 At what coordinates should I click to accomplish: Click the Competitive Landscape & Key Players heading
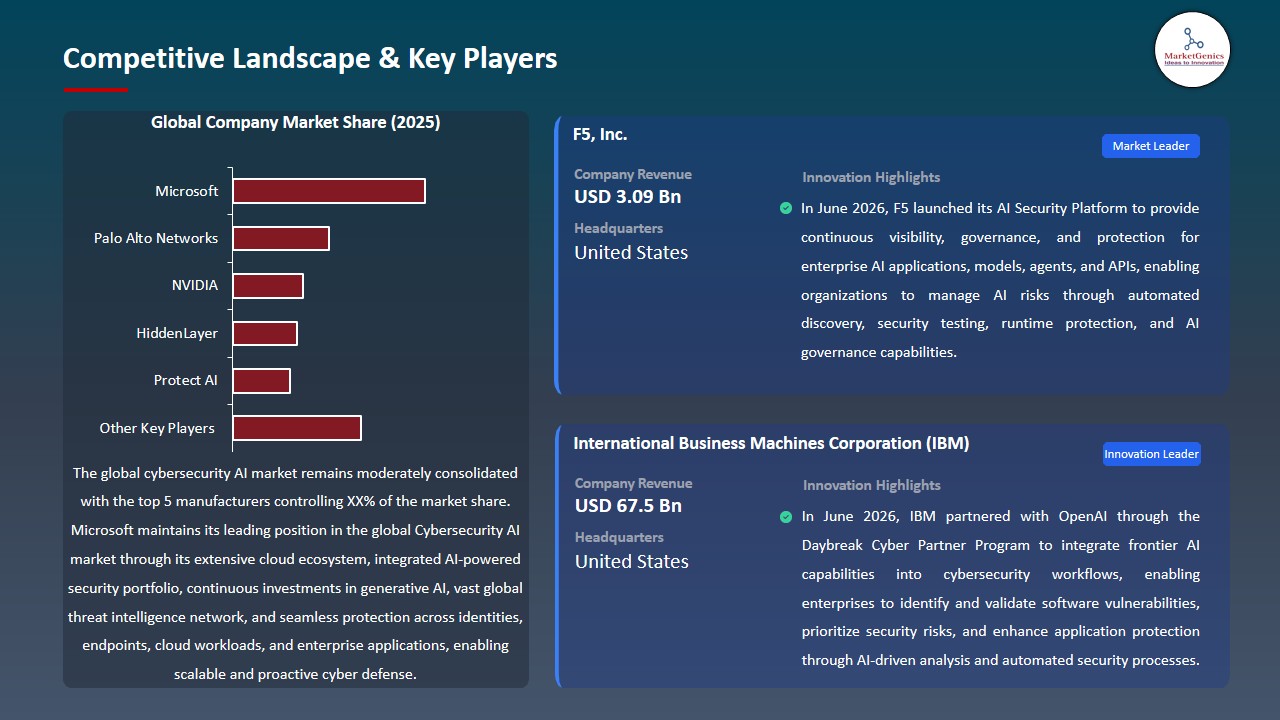pos(310,58)
